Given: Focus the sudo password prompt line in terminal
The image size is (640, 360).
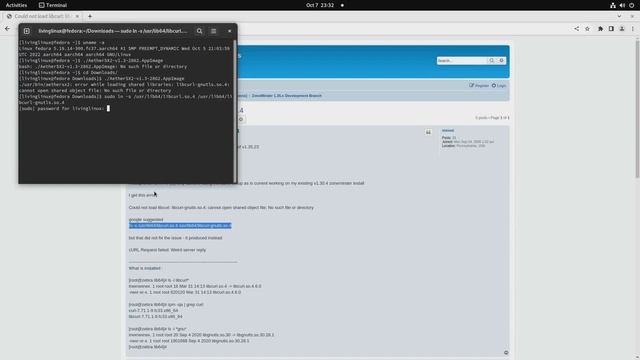Looking at the screenshot, I should [64, 109].
